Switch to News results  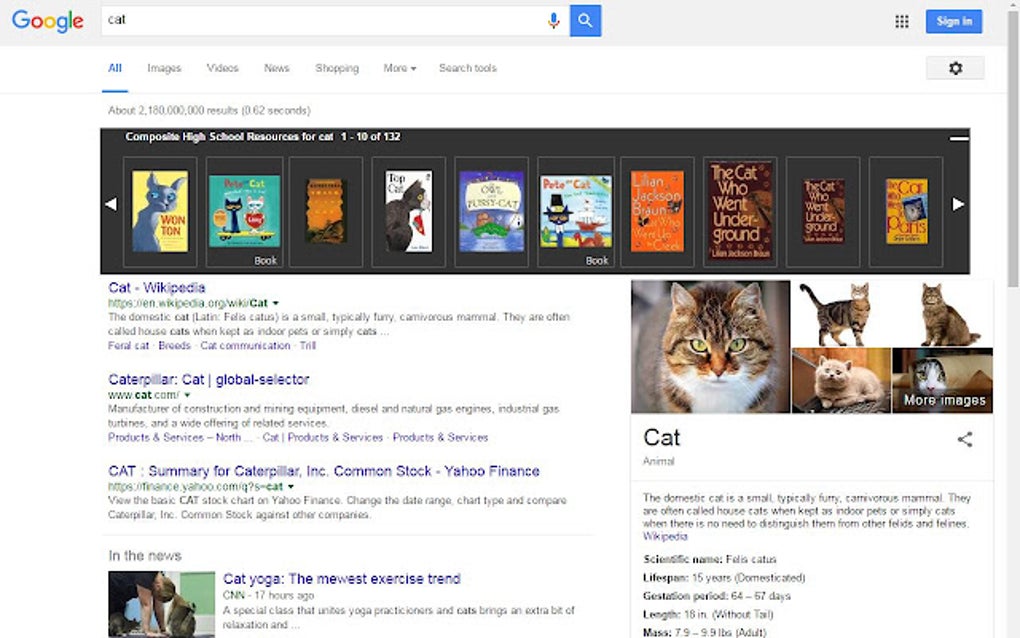pyautogui.click(x=276, y=68)
